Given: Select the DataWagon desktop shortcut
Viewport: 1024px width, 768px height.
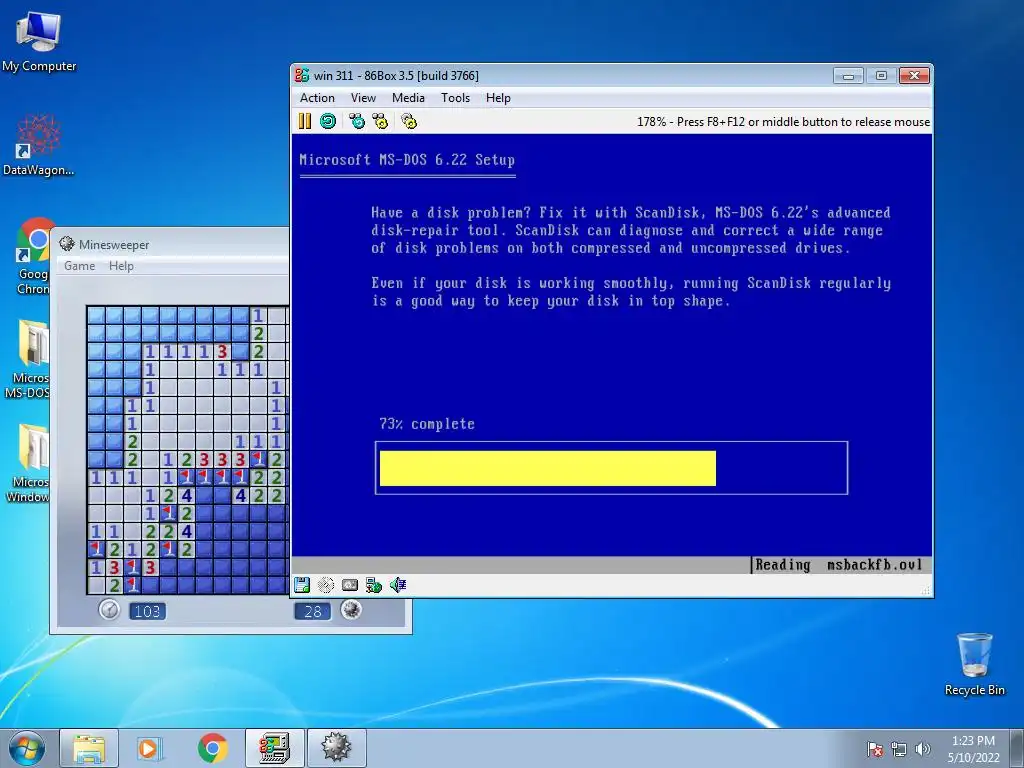Looking at the screenshot, I should [x=39, y=145].
